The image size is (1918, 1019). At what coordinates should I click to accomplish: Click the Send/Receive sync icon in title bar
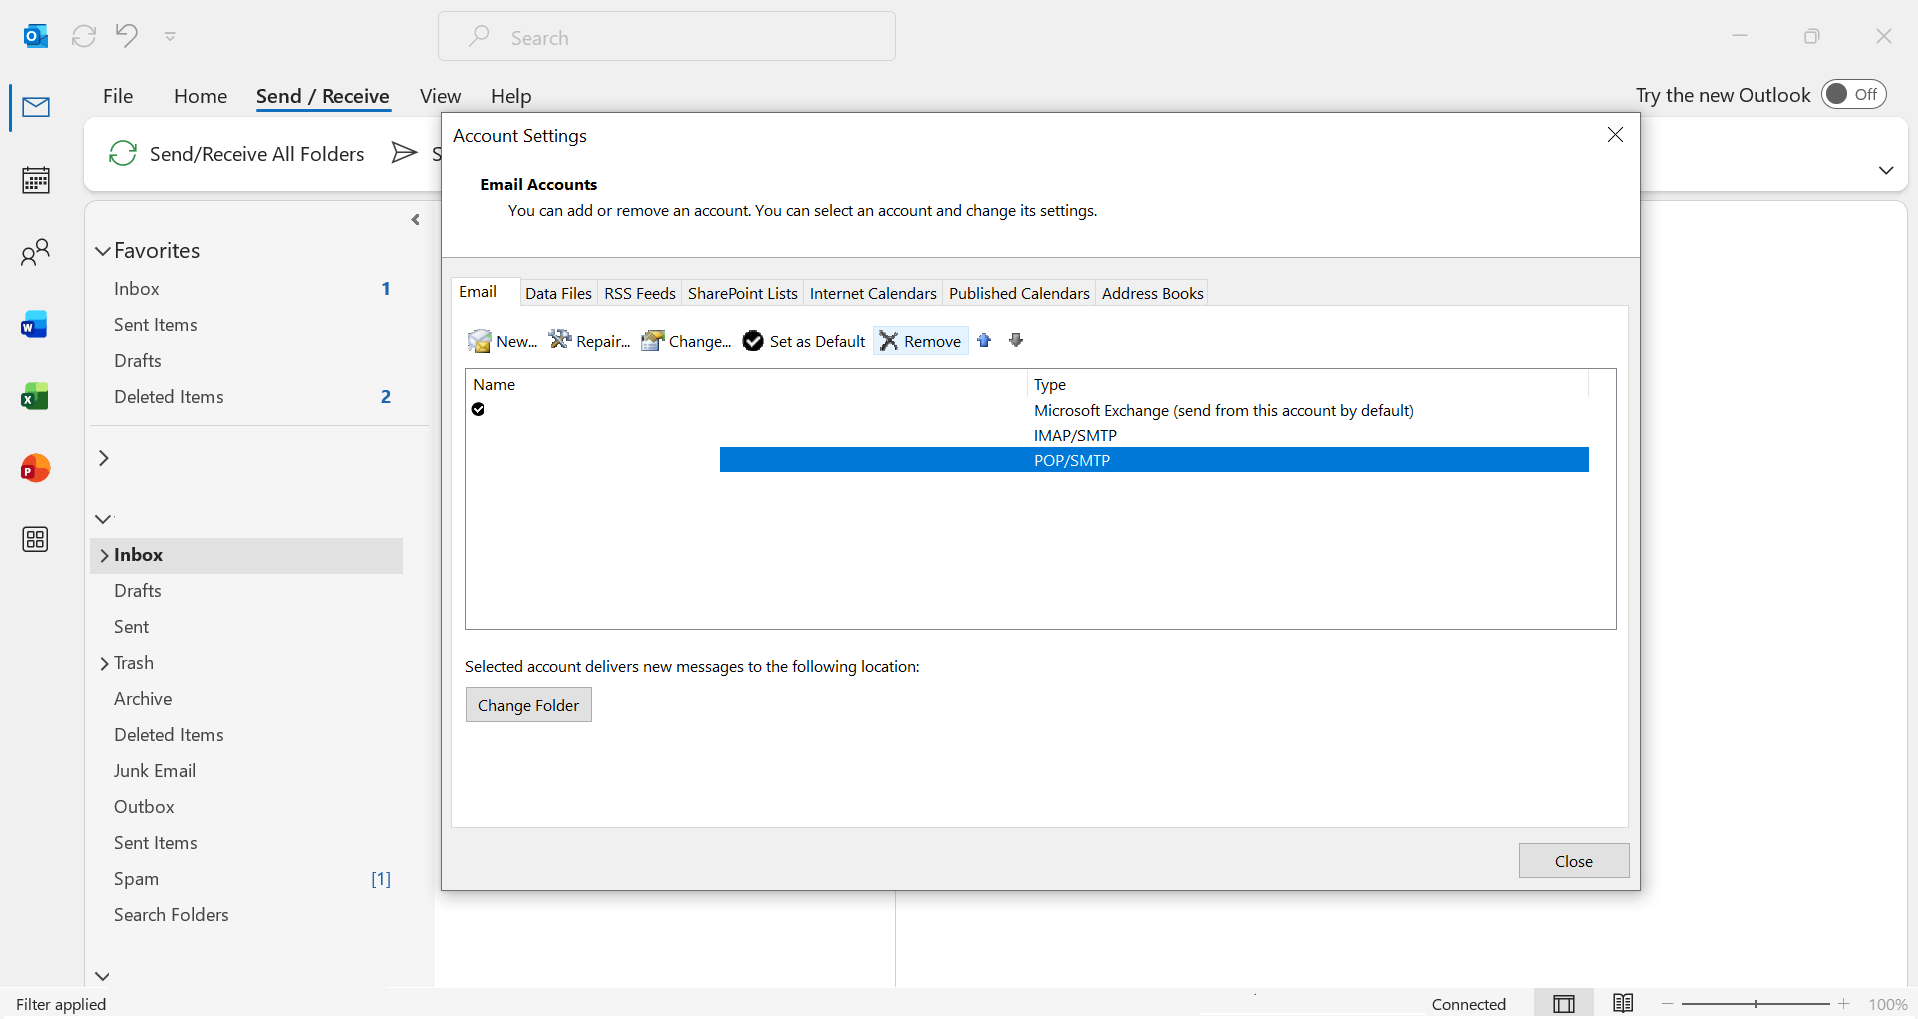pos(84,36)
